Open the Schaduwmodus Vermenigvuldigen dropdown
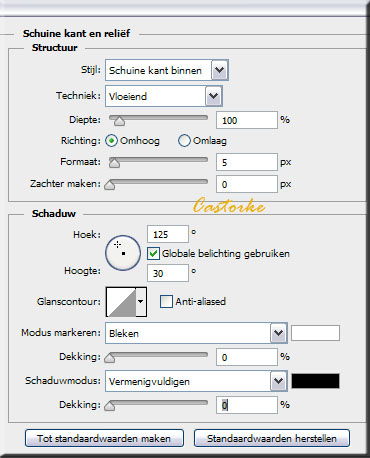370x458 pixels. pos(196,381)
